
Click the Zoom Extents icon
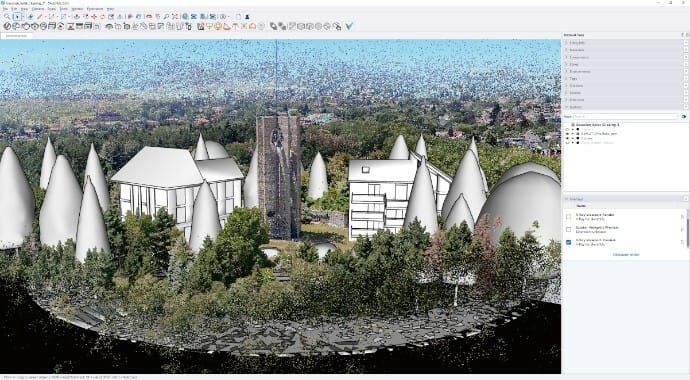tap(174, 17)
